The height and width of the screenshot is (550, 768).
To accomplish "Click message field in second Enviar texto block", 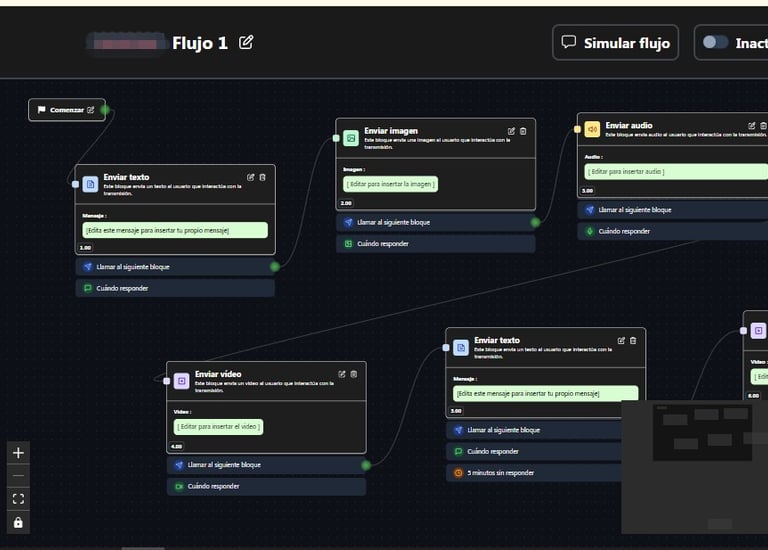I will [546, 393].
